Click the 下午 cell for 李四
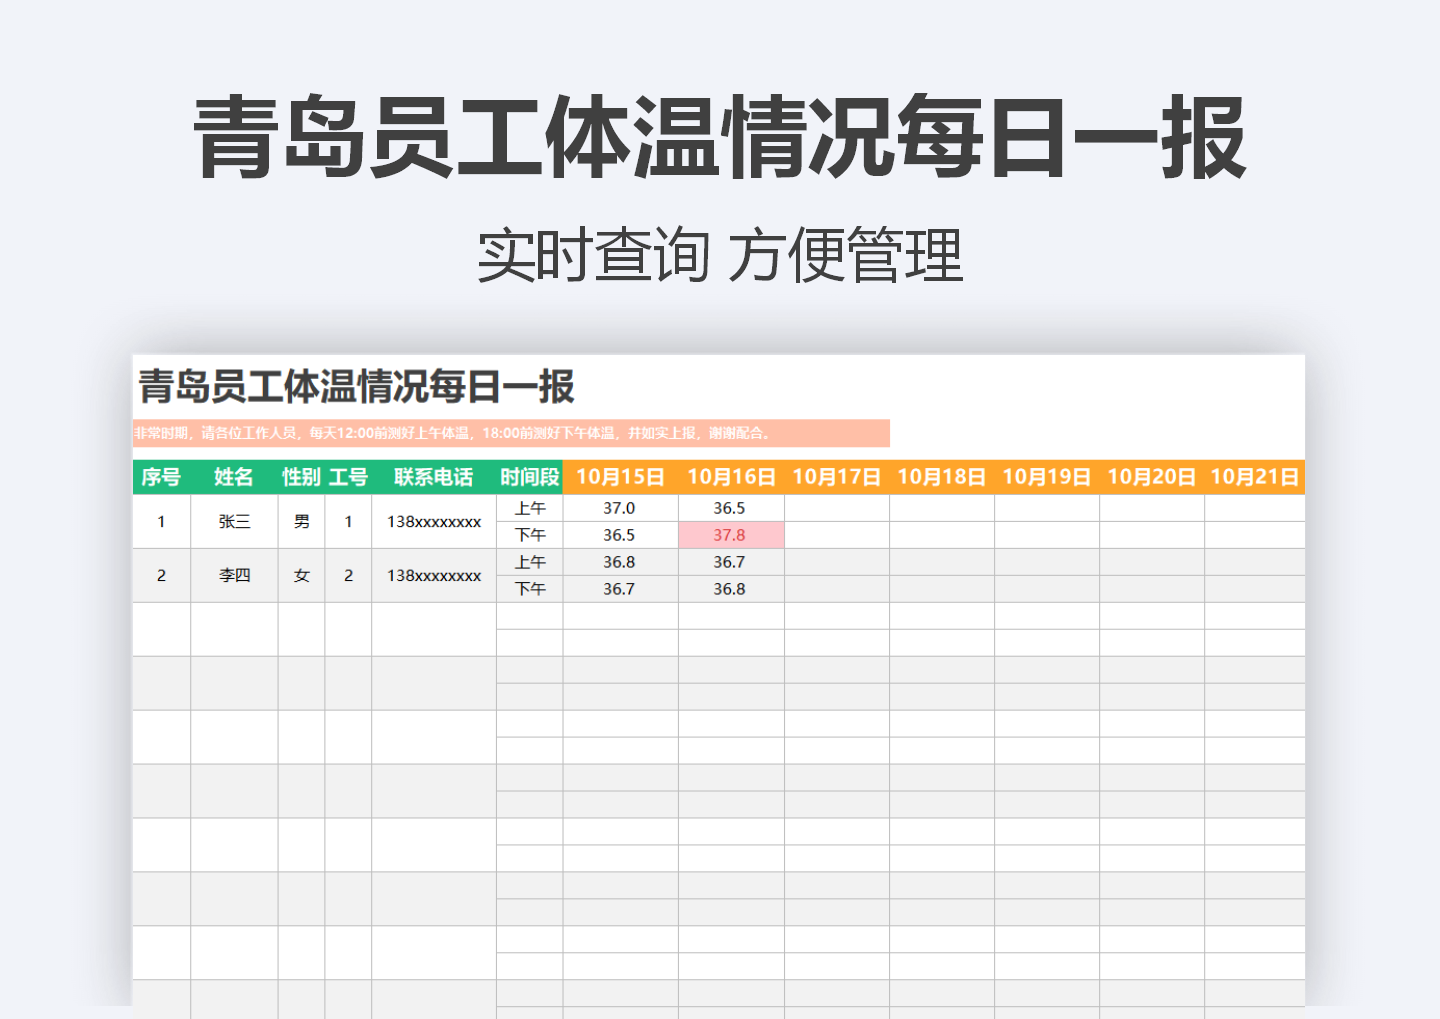 (530, 589)
